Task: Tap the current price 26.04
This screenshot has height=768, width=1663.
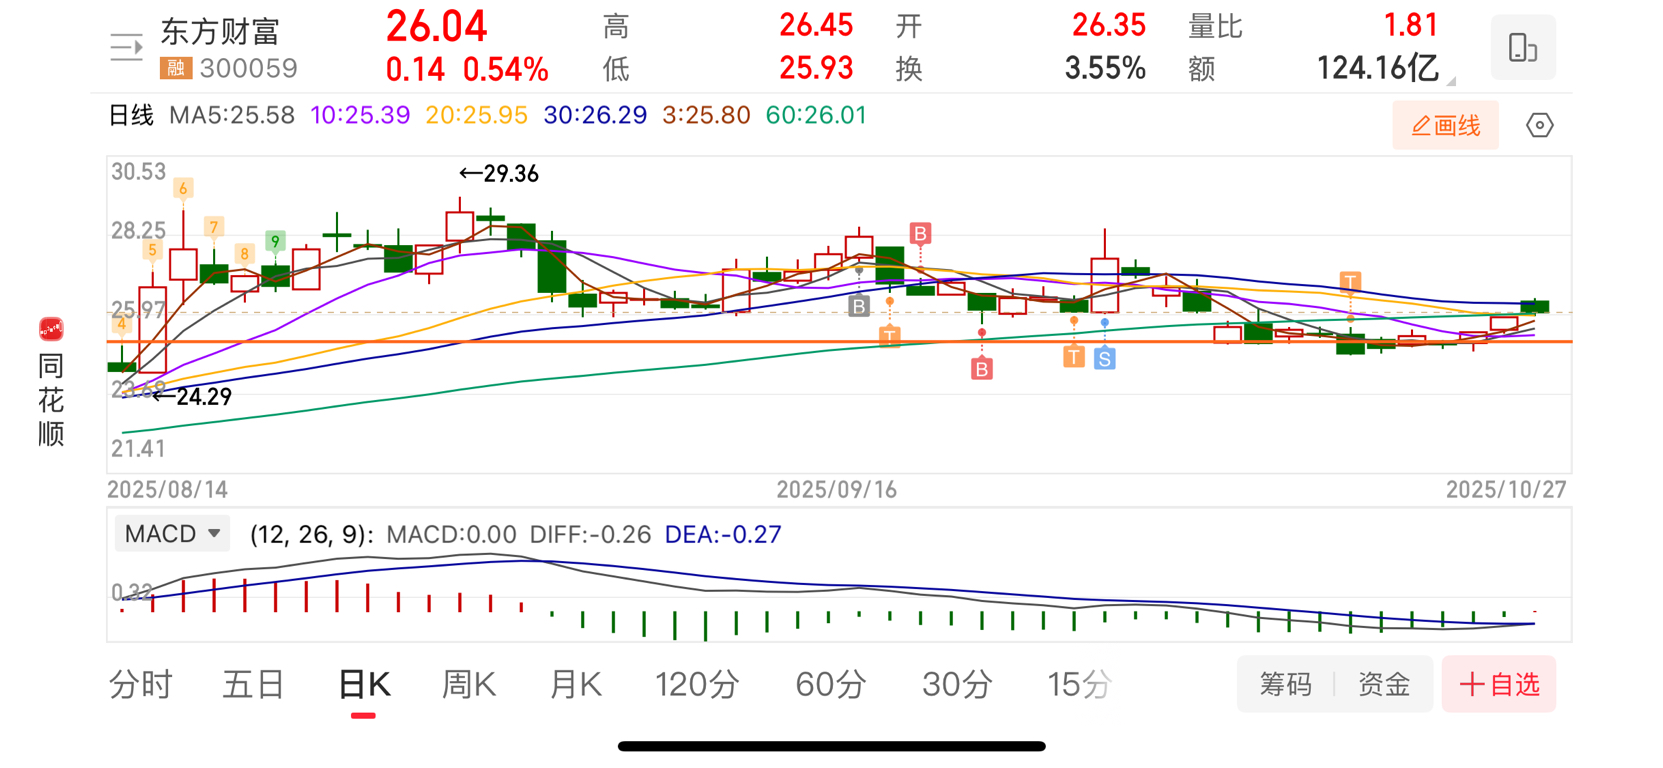Action: (x=437, y=26)
